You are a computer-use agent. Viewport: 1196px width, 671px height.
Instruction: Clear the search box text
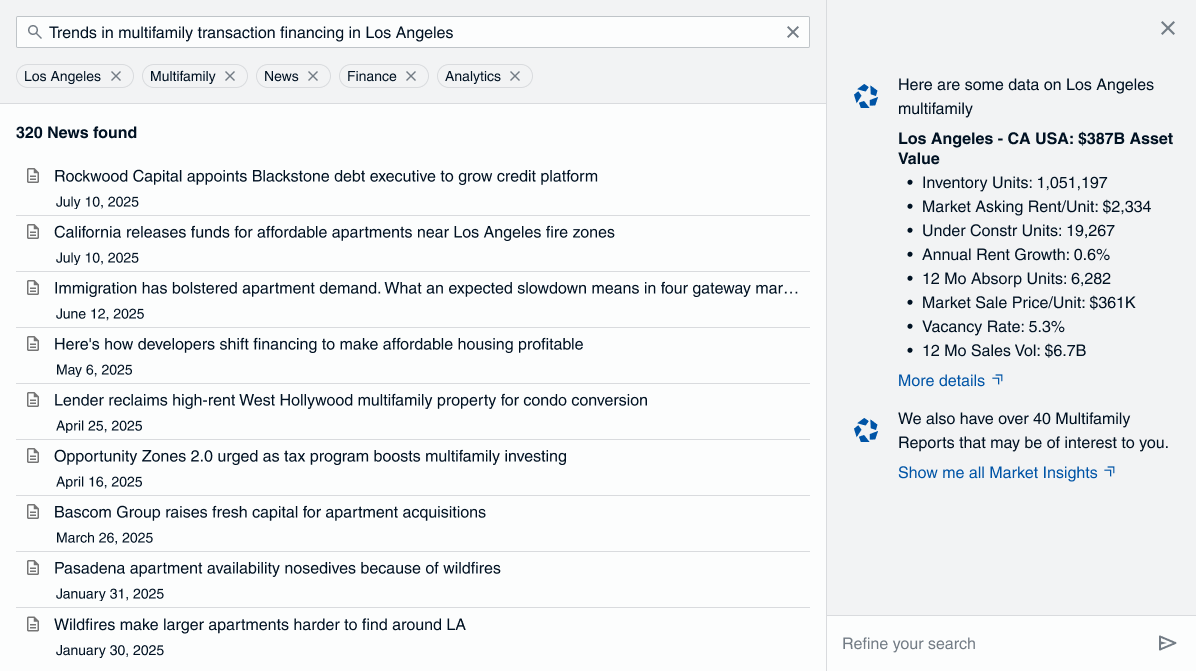click(792, 32)
